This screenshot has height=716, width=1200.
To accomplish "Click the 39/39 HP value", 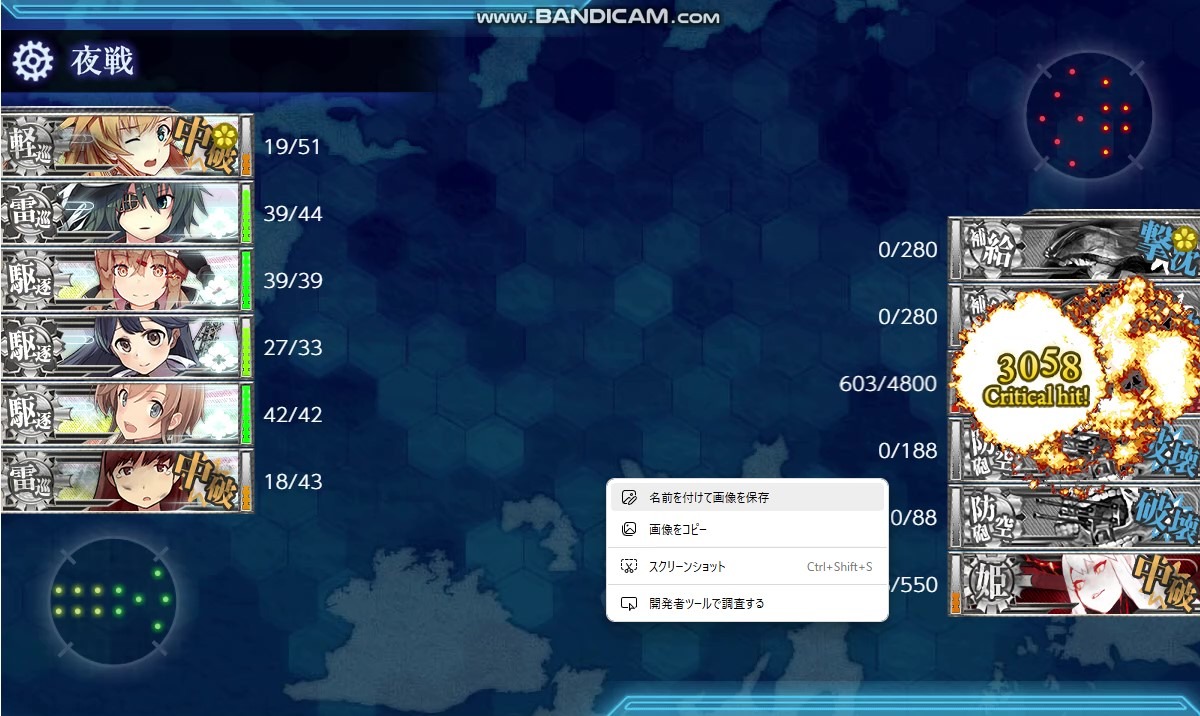I will pyautogui.click(x=293, y=281).
